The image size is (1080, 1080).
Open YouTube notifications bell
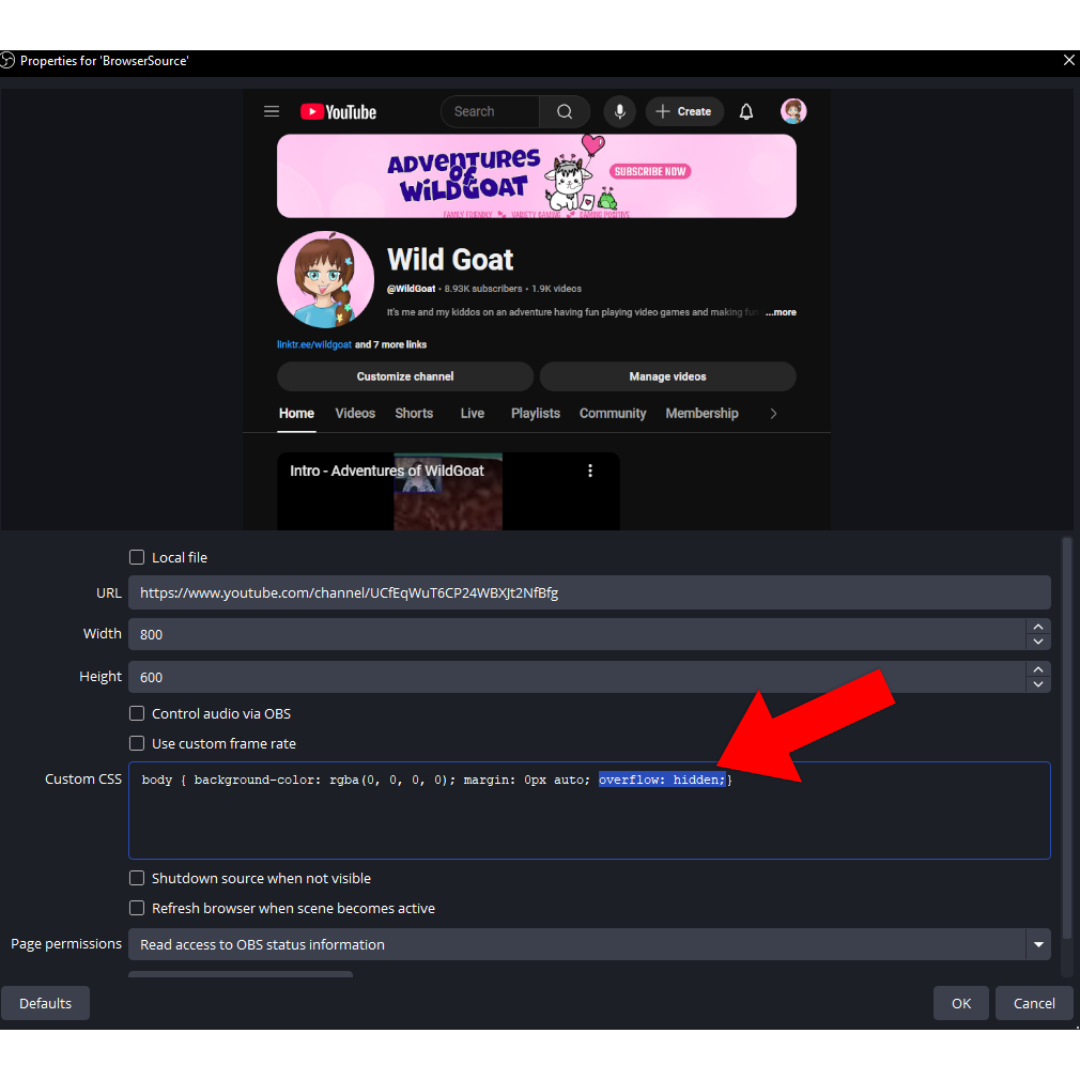tap(746, 111)
